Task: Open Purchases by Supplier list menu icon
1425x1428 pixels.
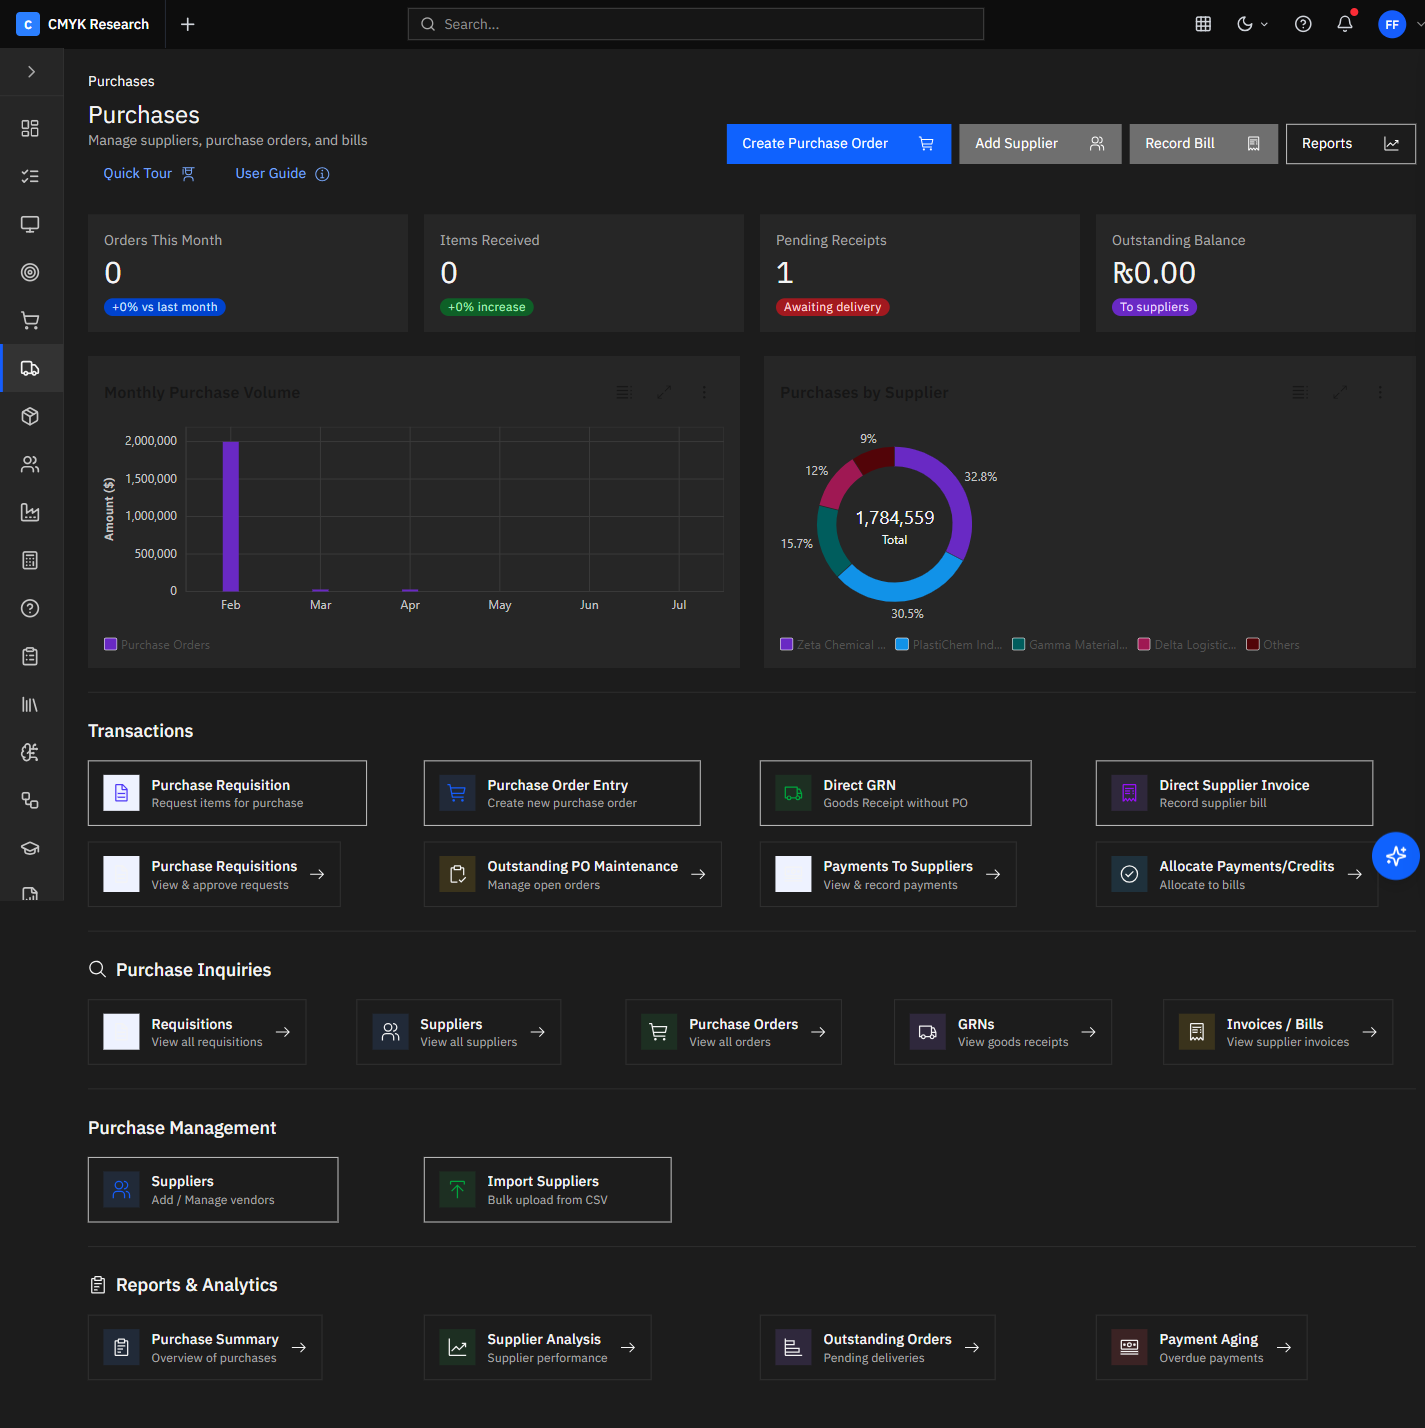Action: [1299, 392]
